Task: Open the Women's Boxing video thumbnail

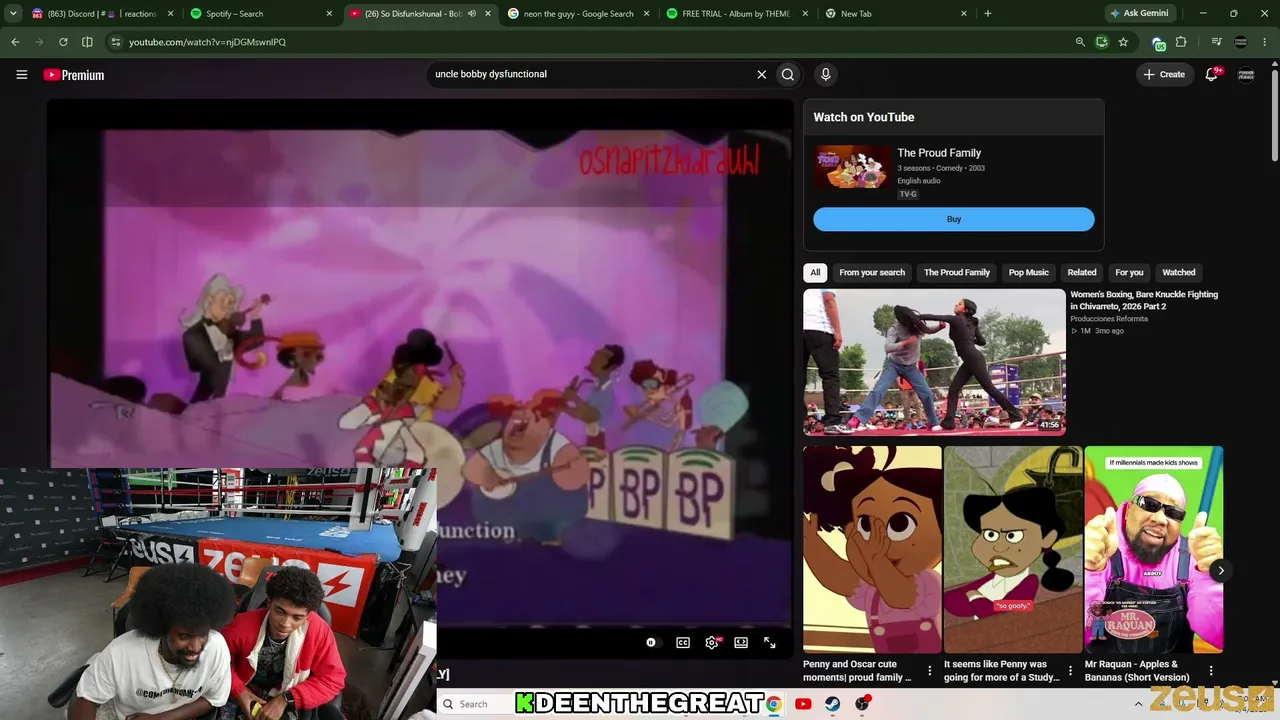Action: tap(934, 362)
